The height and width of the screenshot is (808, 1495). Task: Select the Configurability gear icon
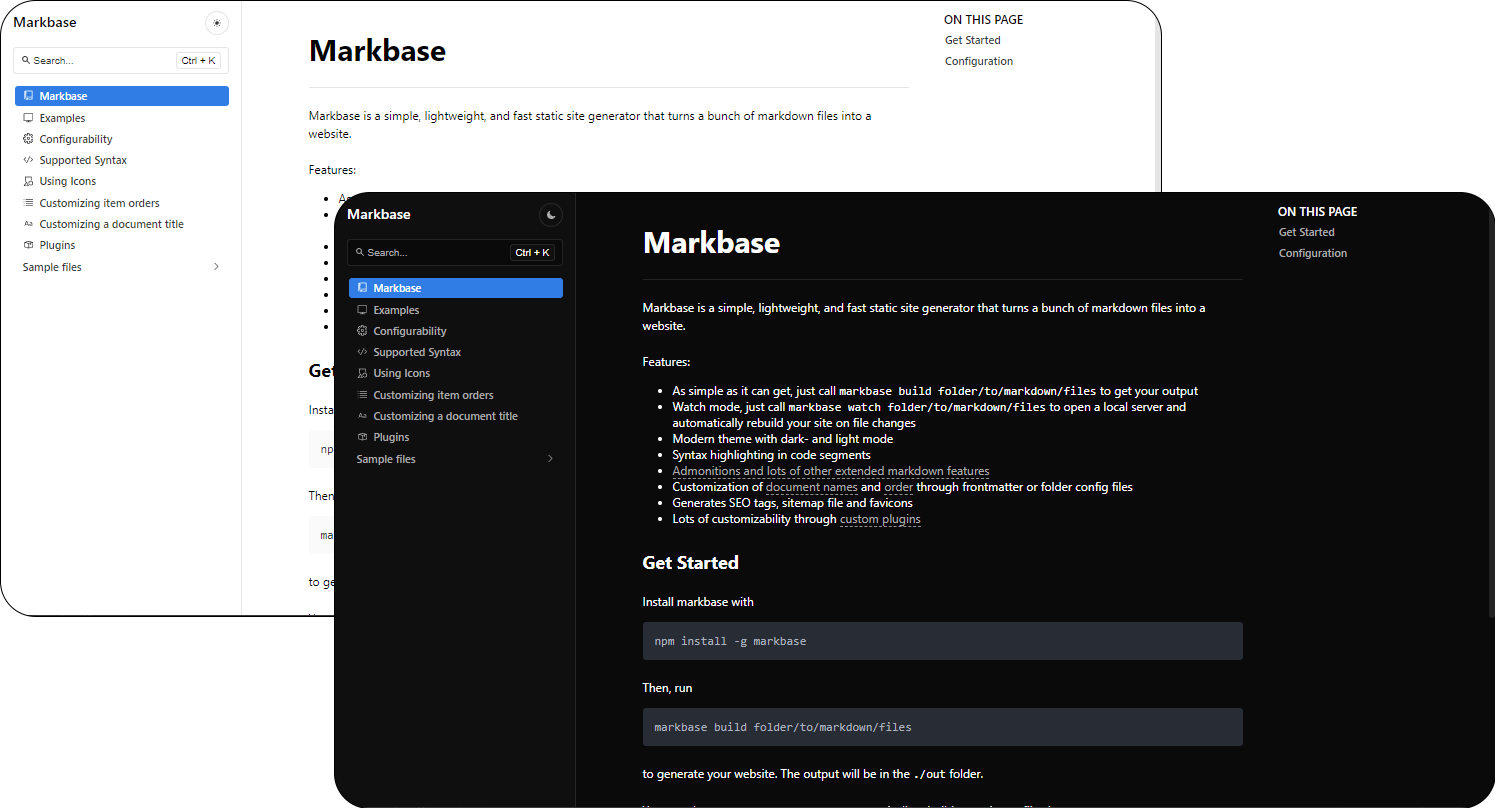click(362, 330)
